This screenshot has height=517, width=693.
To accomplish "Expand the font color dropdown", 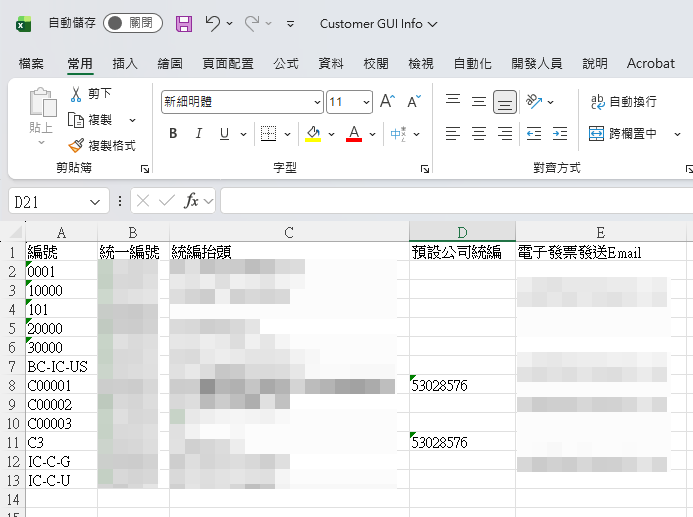I will (x=373, y=134).
